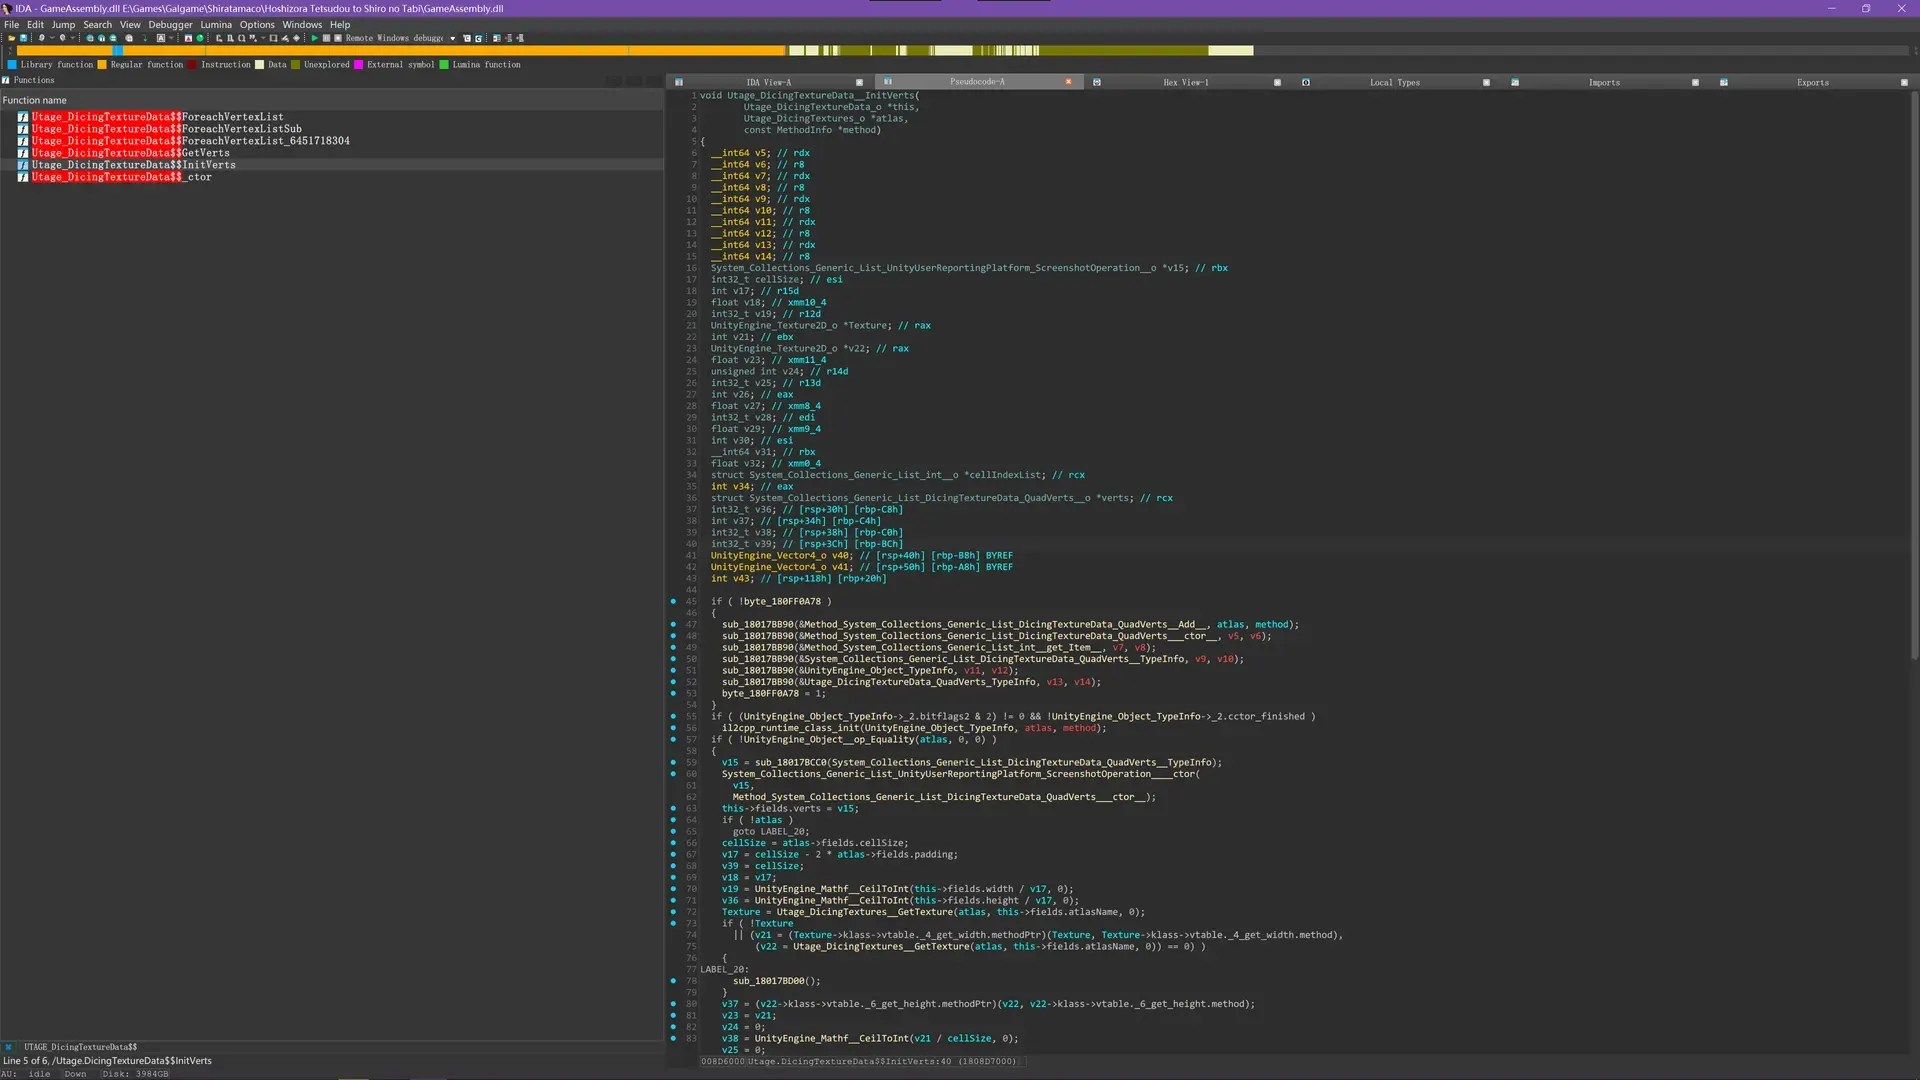Toggle breakpoint dot on line 83
The width and height of the screenshot is (1920, 1080).
click(x=673, y=1038)
